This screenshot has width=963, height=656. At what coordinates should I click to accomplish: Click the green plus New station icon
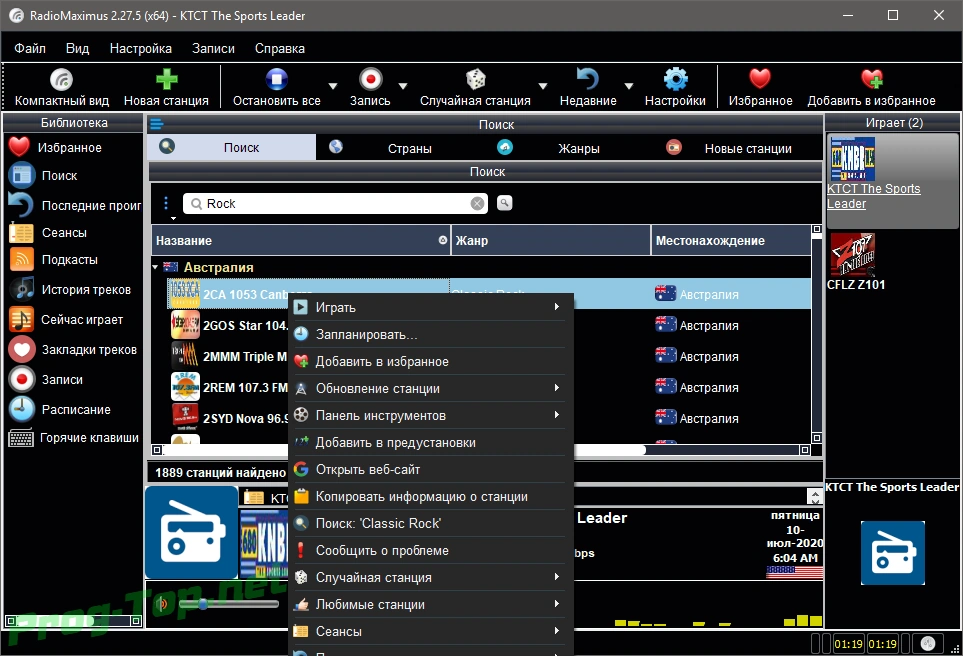point(166,79)
